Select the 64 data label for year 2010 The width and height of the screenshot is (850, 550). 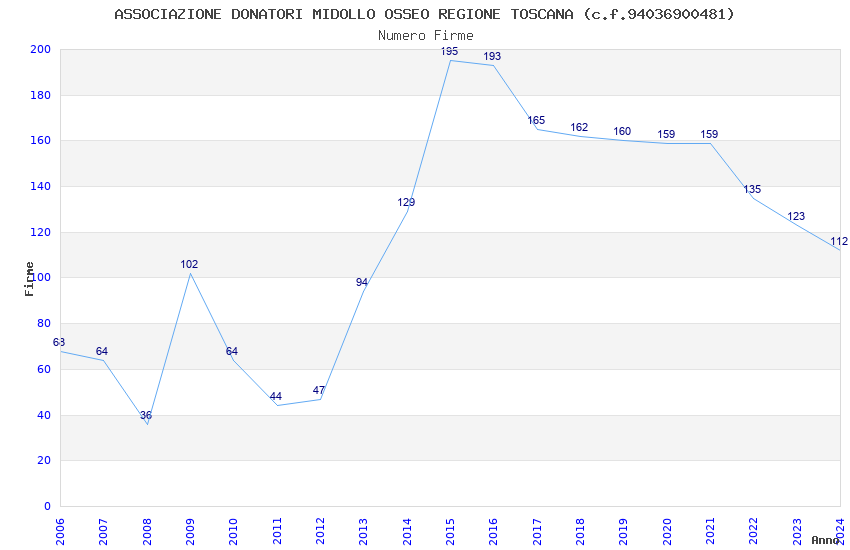tap(232, 351)
